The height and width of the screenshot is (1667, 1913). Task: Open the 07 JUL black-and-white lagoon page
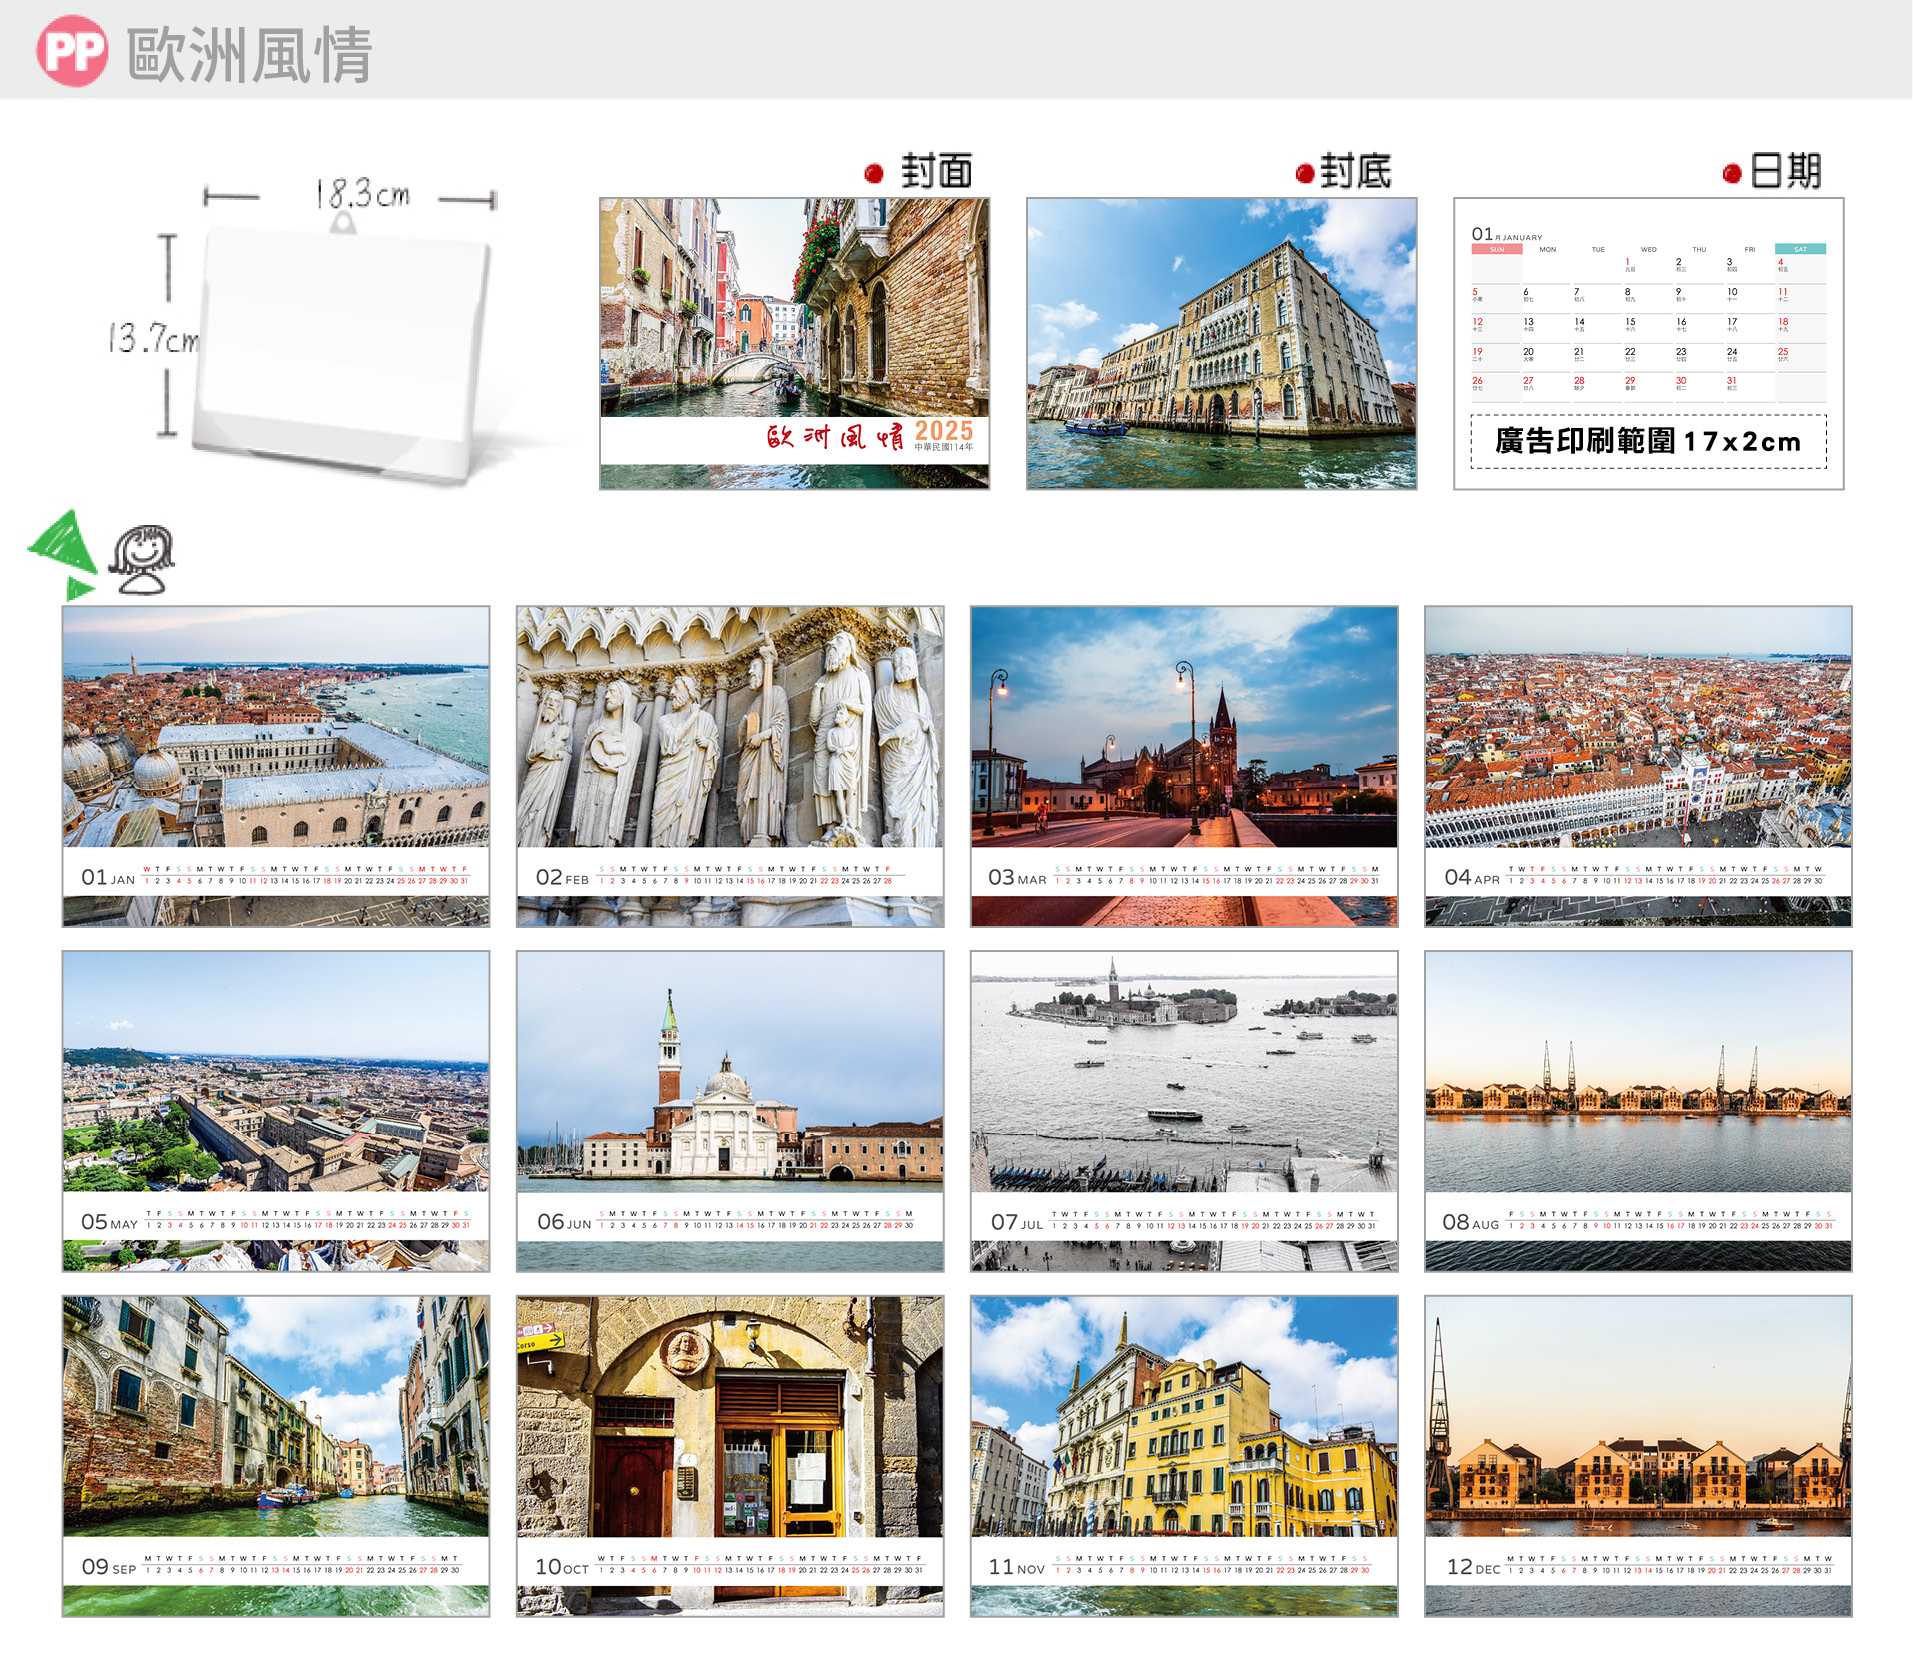[1184, 1111]
